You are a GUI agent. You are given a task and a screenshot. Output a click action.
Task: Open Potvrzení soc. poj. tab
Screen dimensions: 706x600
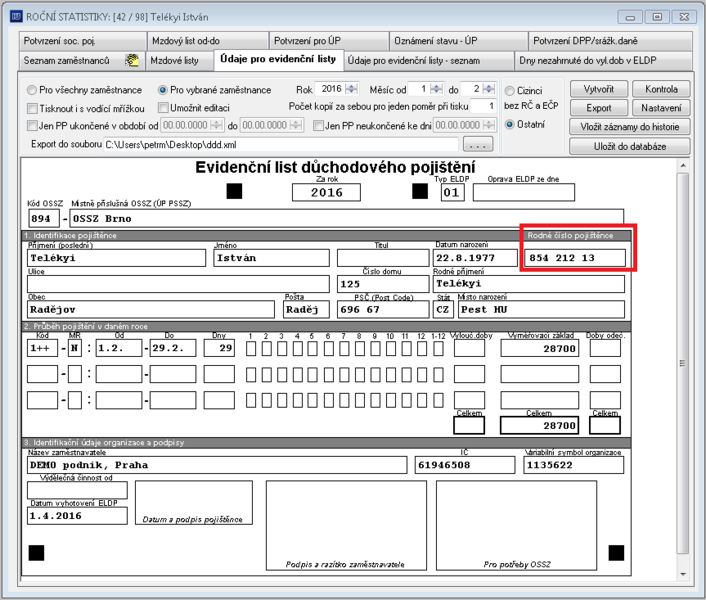82,41
